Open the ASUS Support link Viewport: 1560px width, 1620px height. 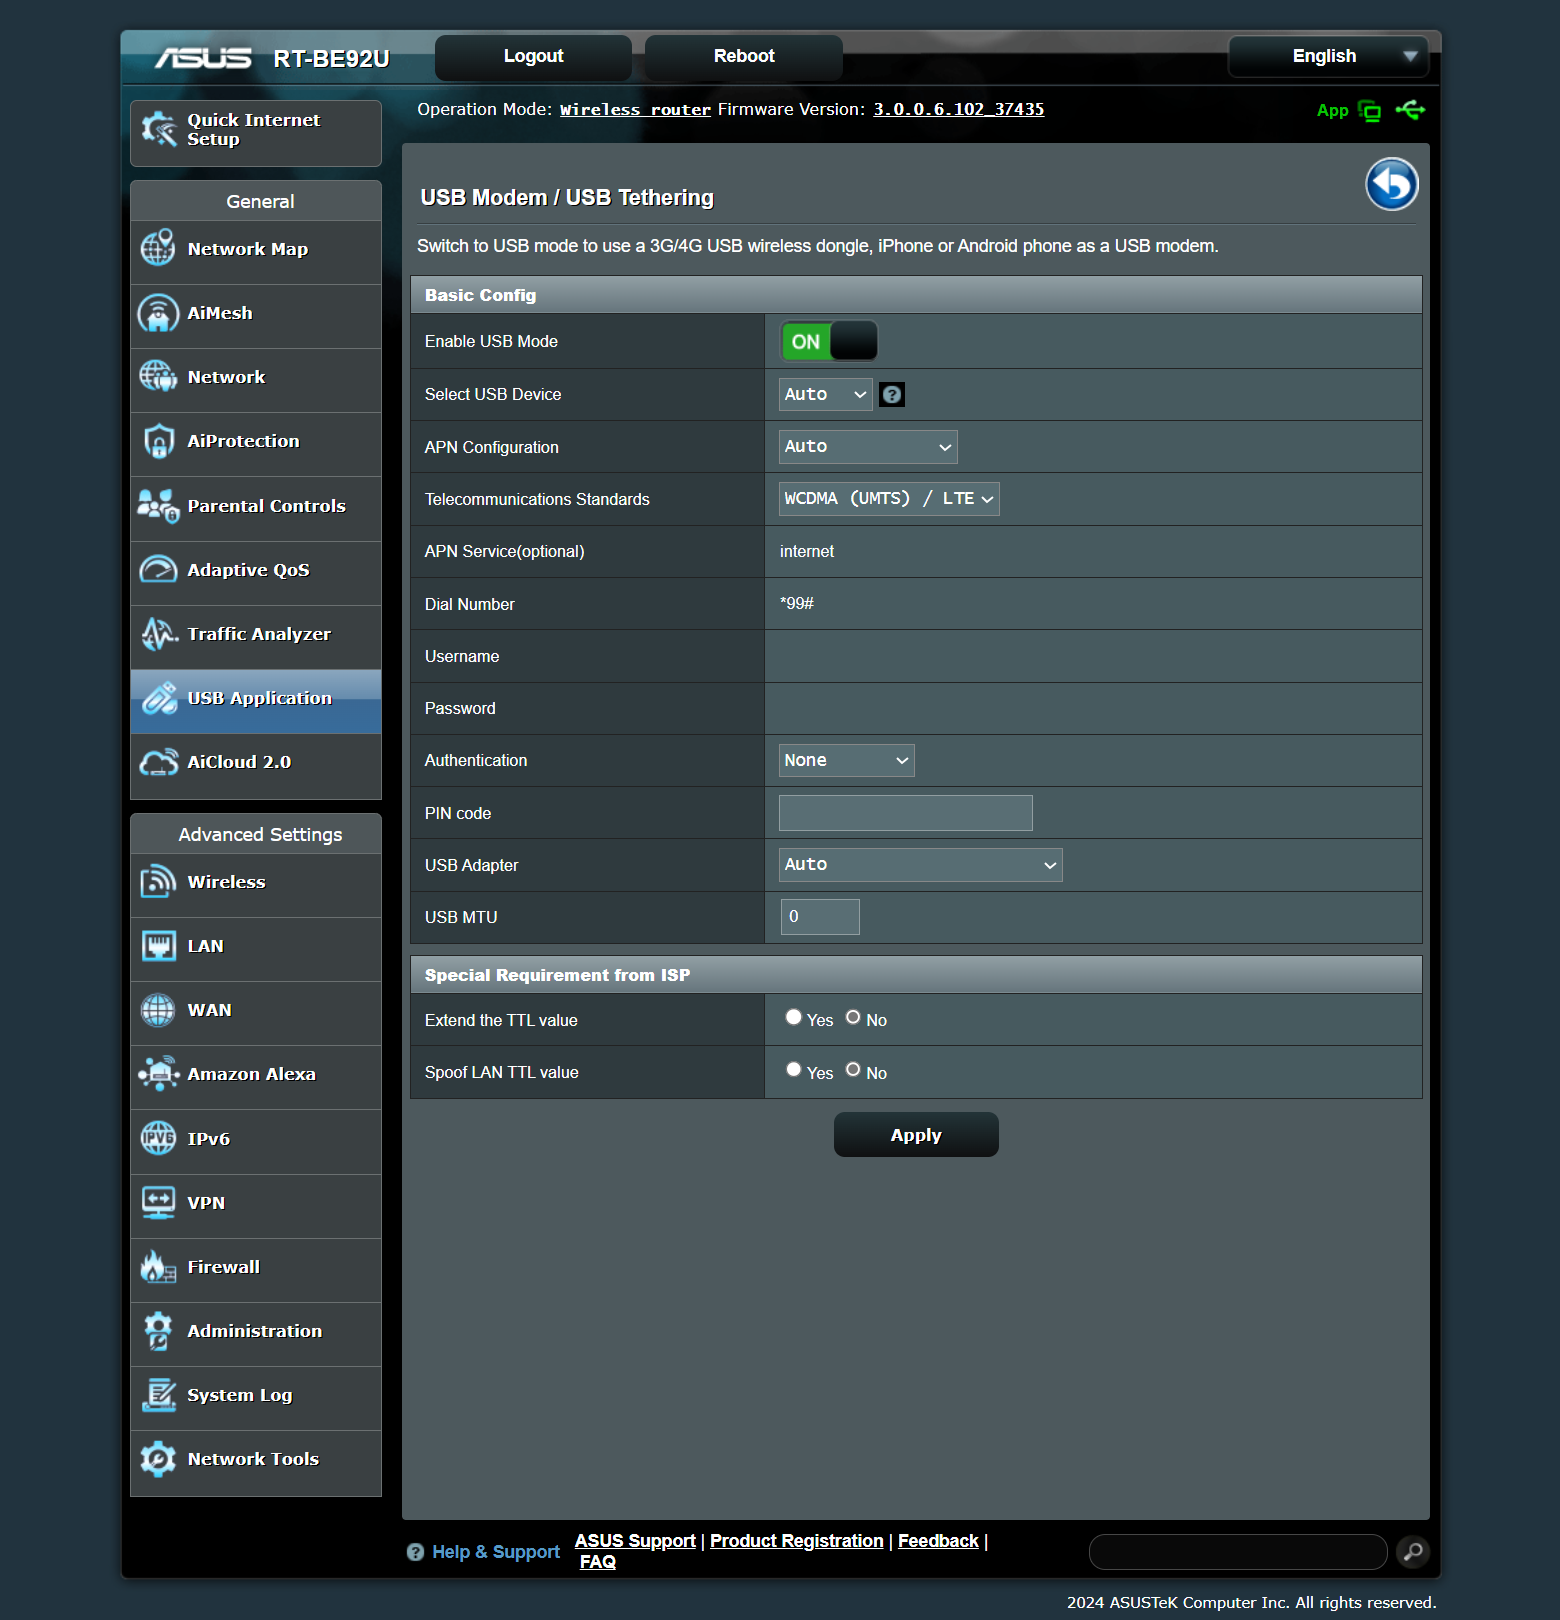(635, 1541)
